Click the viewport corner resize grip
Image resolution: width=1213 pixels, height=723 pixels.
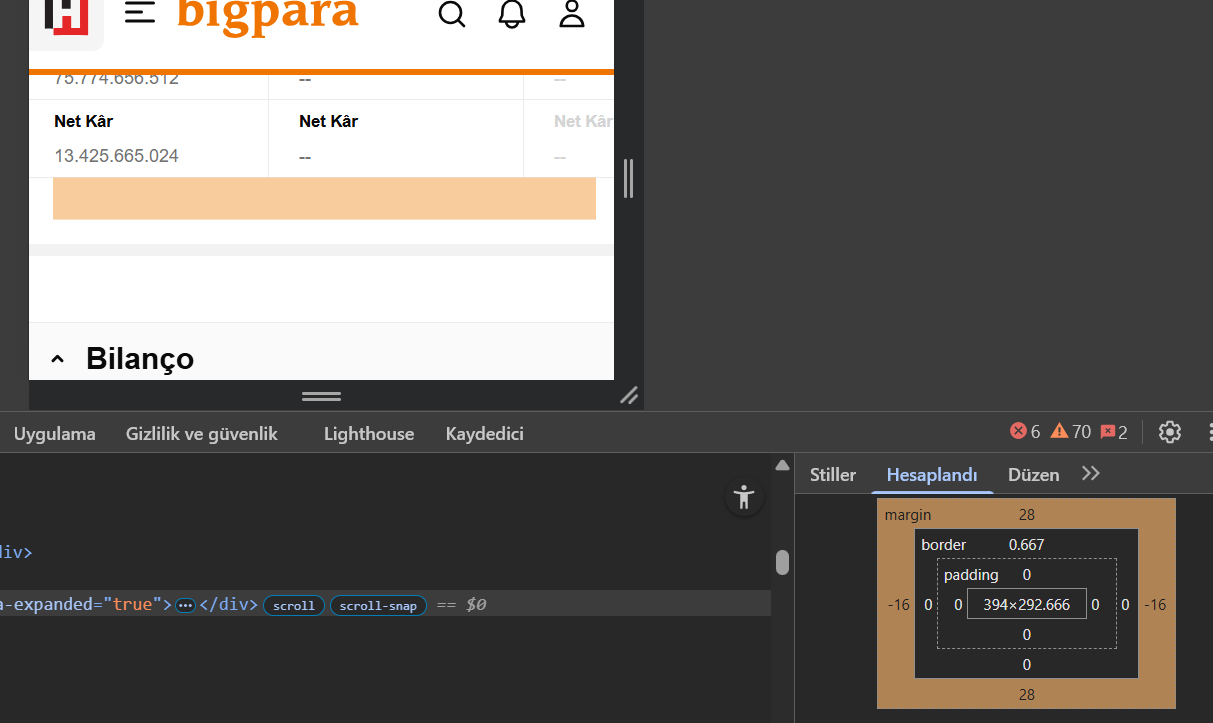(629, 395)
